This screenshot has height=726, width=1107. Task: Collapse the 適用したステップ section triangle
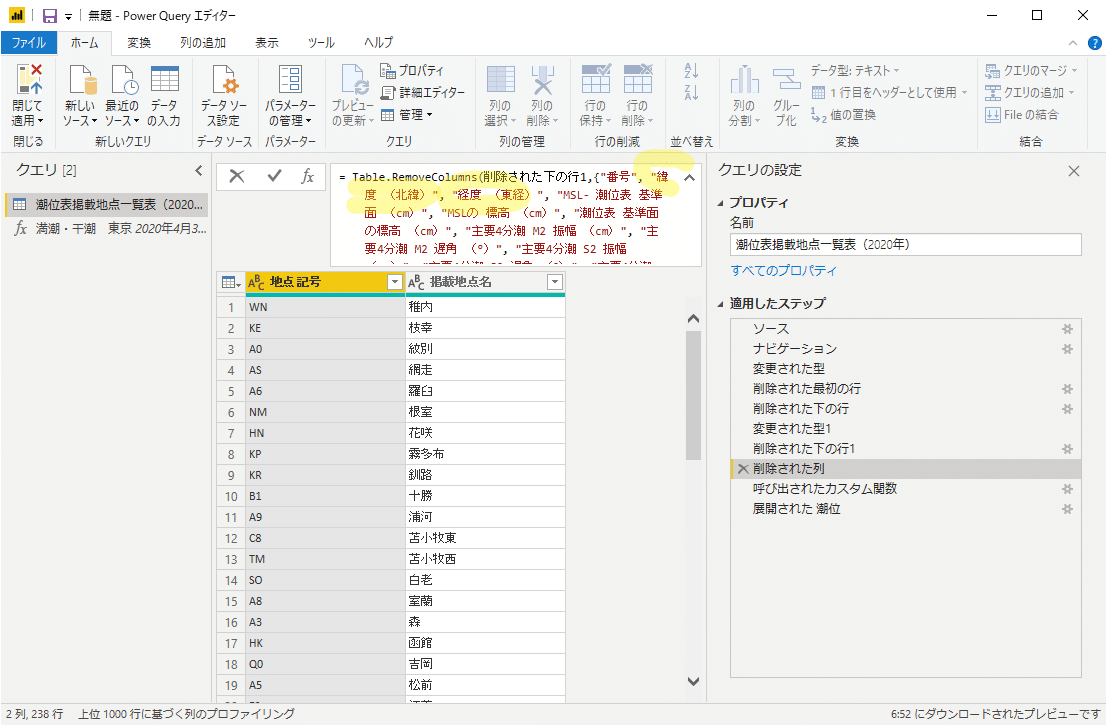pyautogui.click(x=721, y=304)
